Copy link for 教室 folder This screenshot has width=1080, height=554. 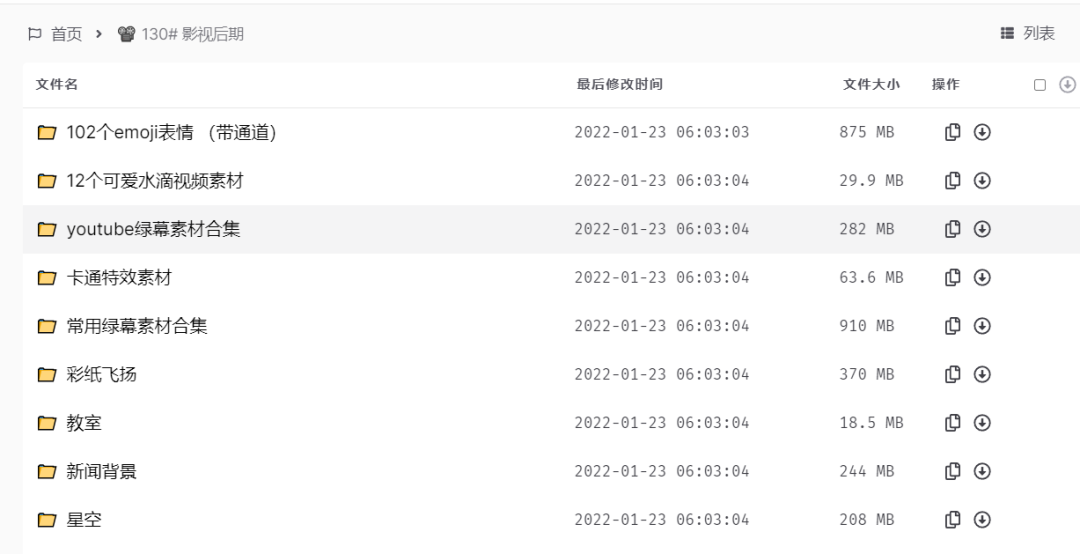(953, 423)
